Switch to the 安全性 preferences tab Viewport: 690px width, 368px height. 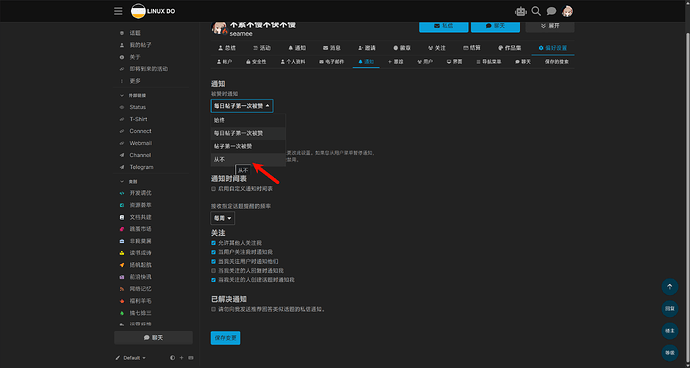tap(256, 62)
